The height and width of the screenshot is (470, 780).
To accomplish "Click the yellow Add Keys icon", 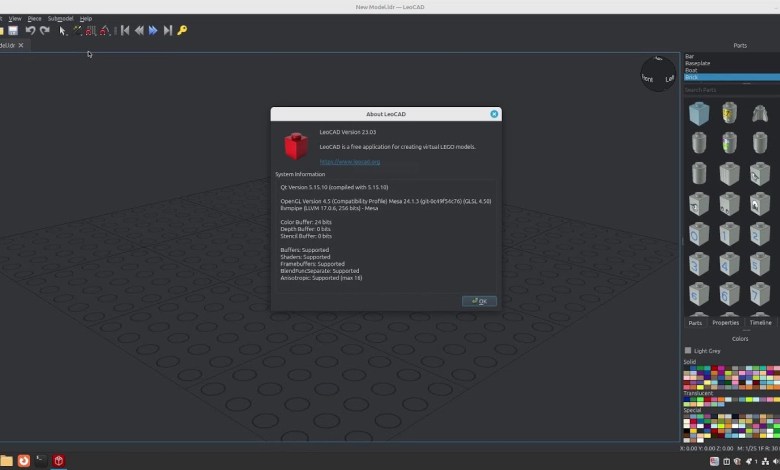I will coord(182,30).
